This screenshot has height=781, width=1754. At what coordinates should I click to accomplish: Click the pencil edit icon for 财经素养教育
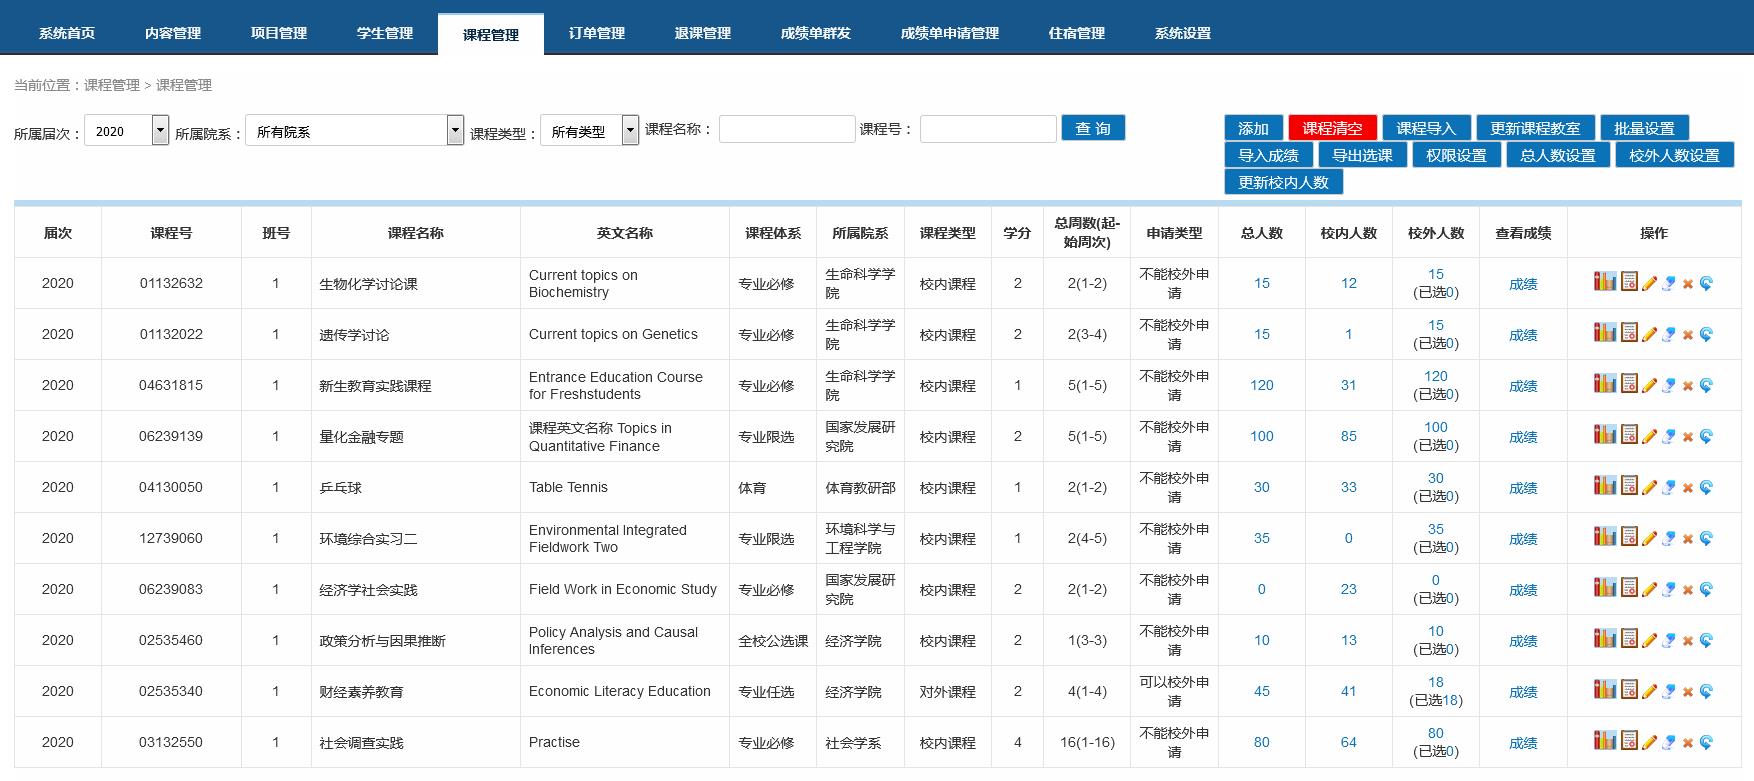(x=1649, y=691)
